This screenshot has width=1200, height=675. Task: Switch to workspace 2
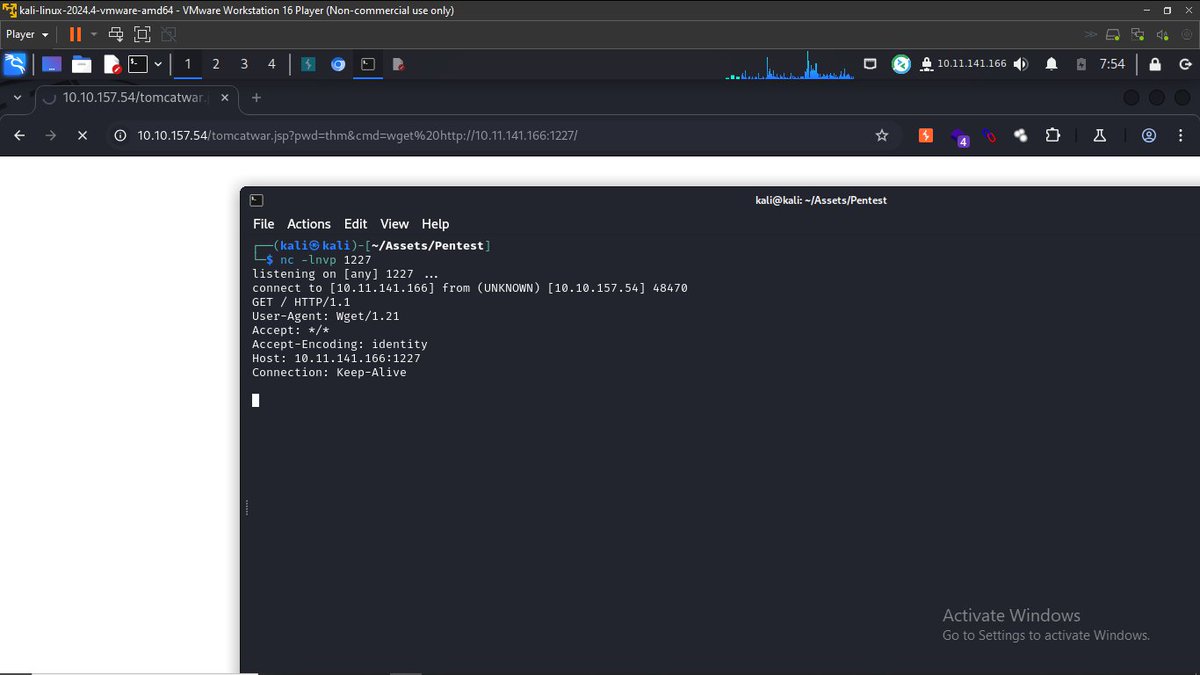coord(216,64)
